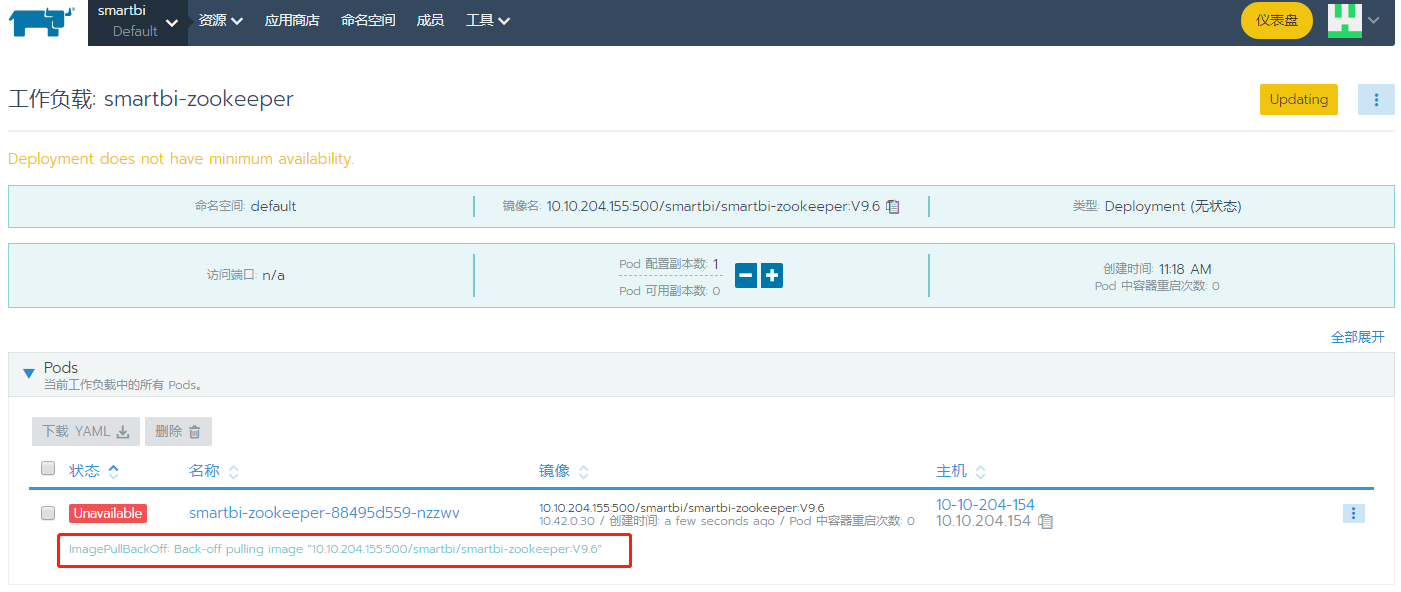This screenshot has width=1401, height=592.
Task: Toggle the select-all pods checkbox
Action: (48, 468)
